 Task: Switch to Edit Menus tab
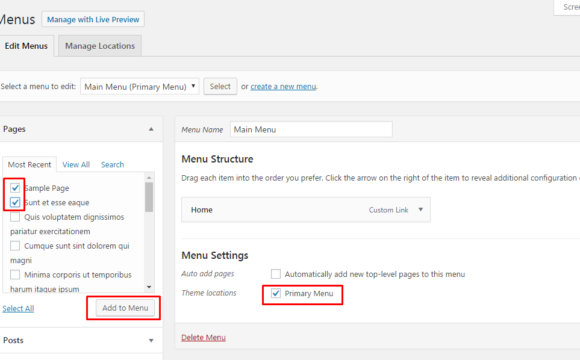click(x=26, y=46)
